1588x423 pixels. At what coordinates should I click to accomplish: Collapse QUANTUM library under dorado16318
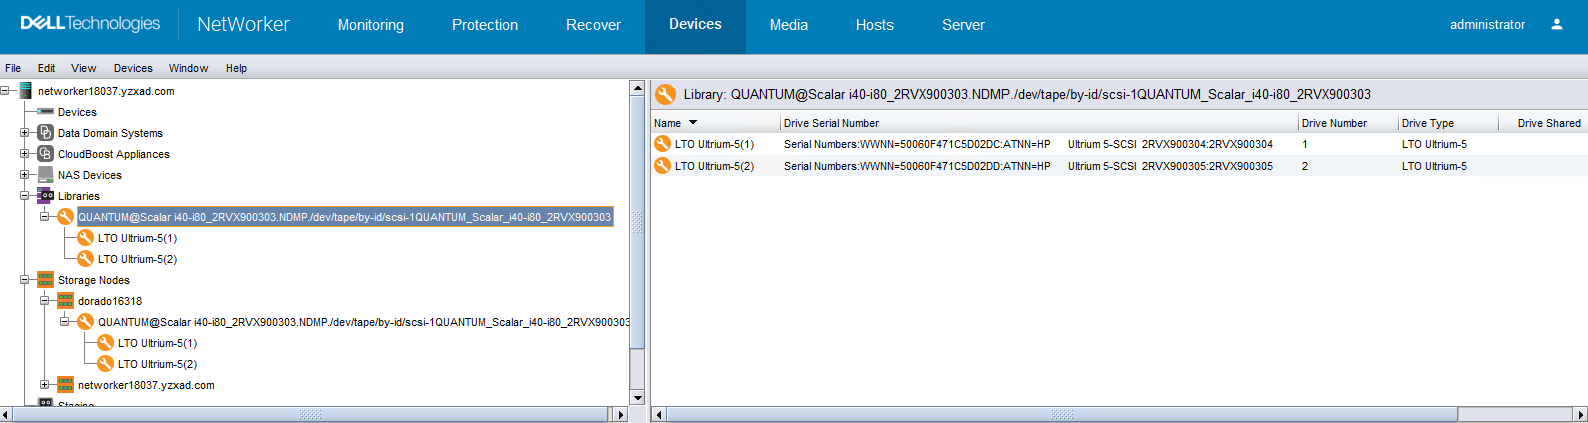click(65, 322)
